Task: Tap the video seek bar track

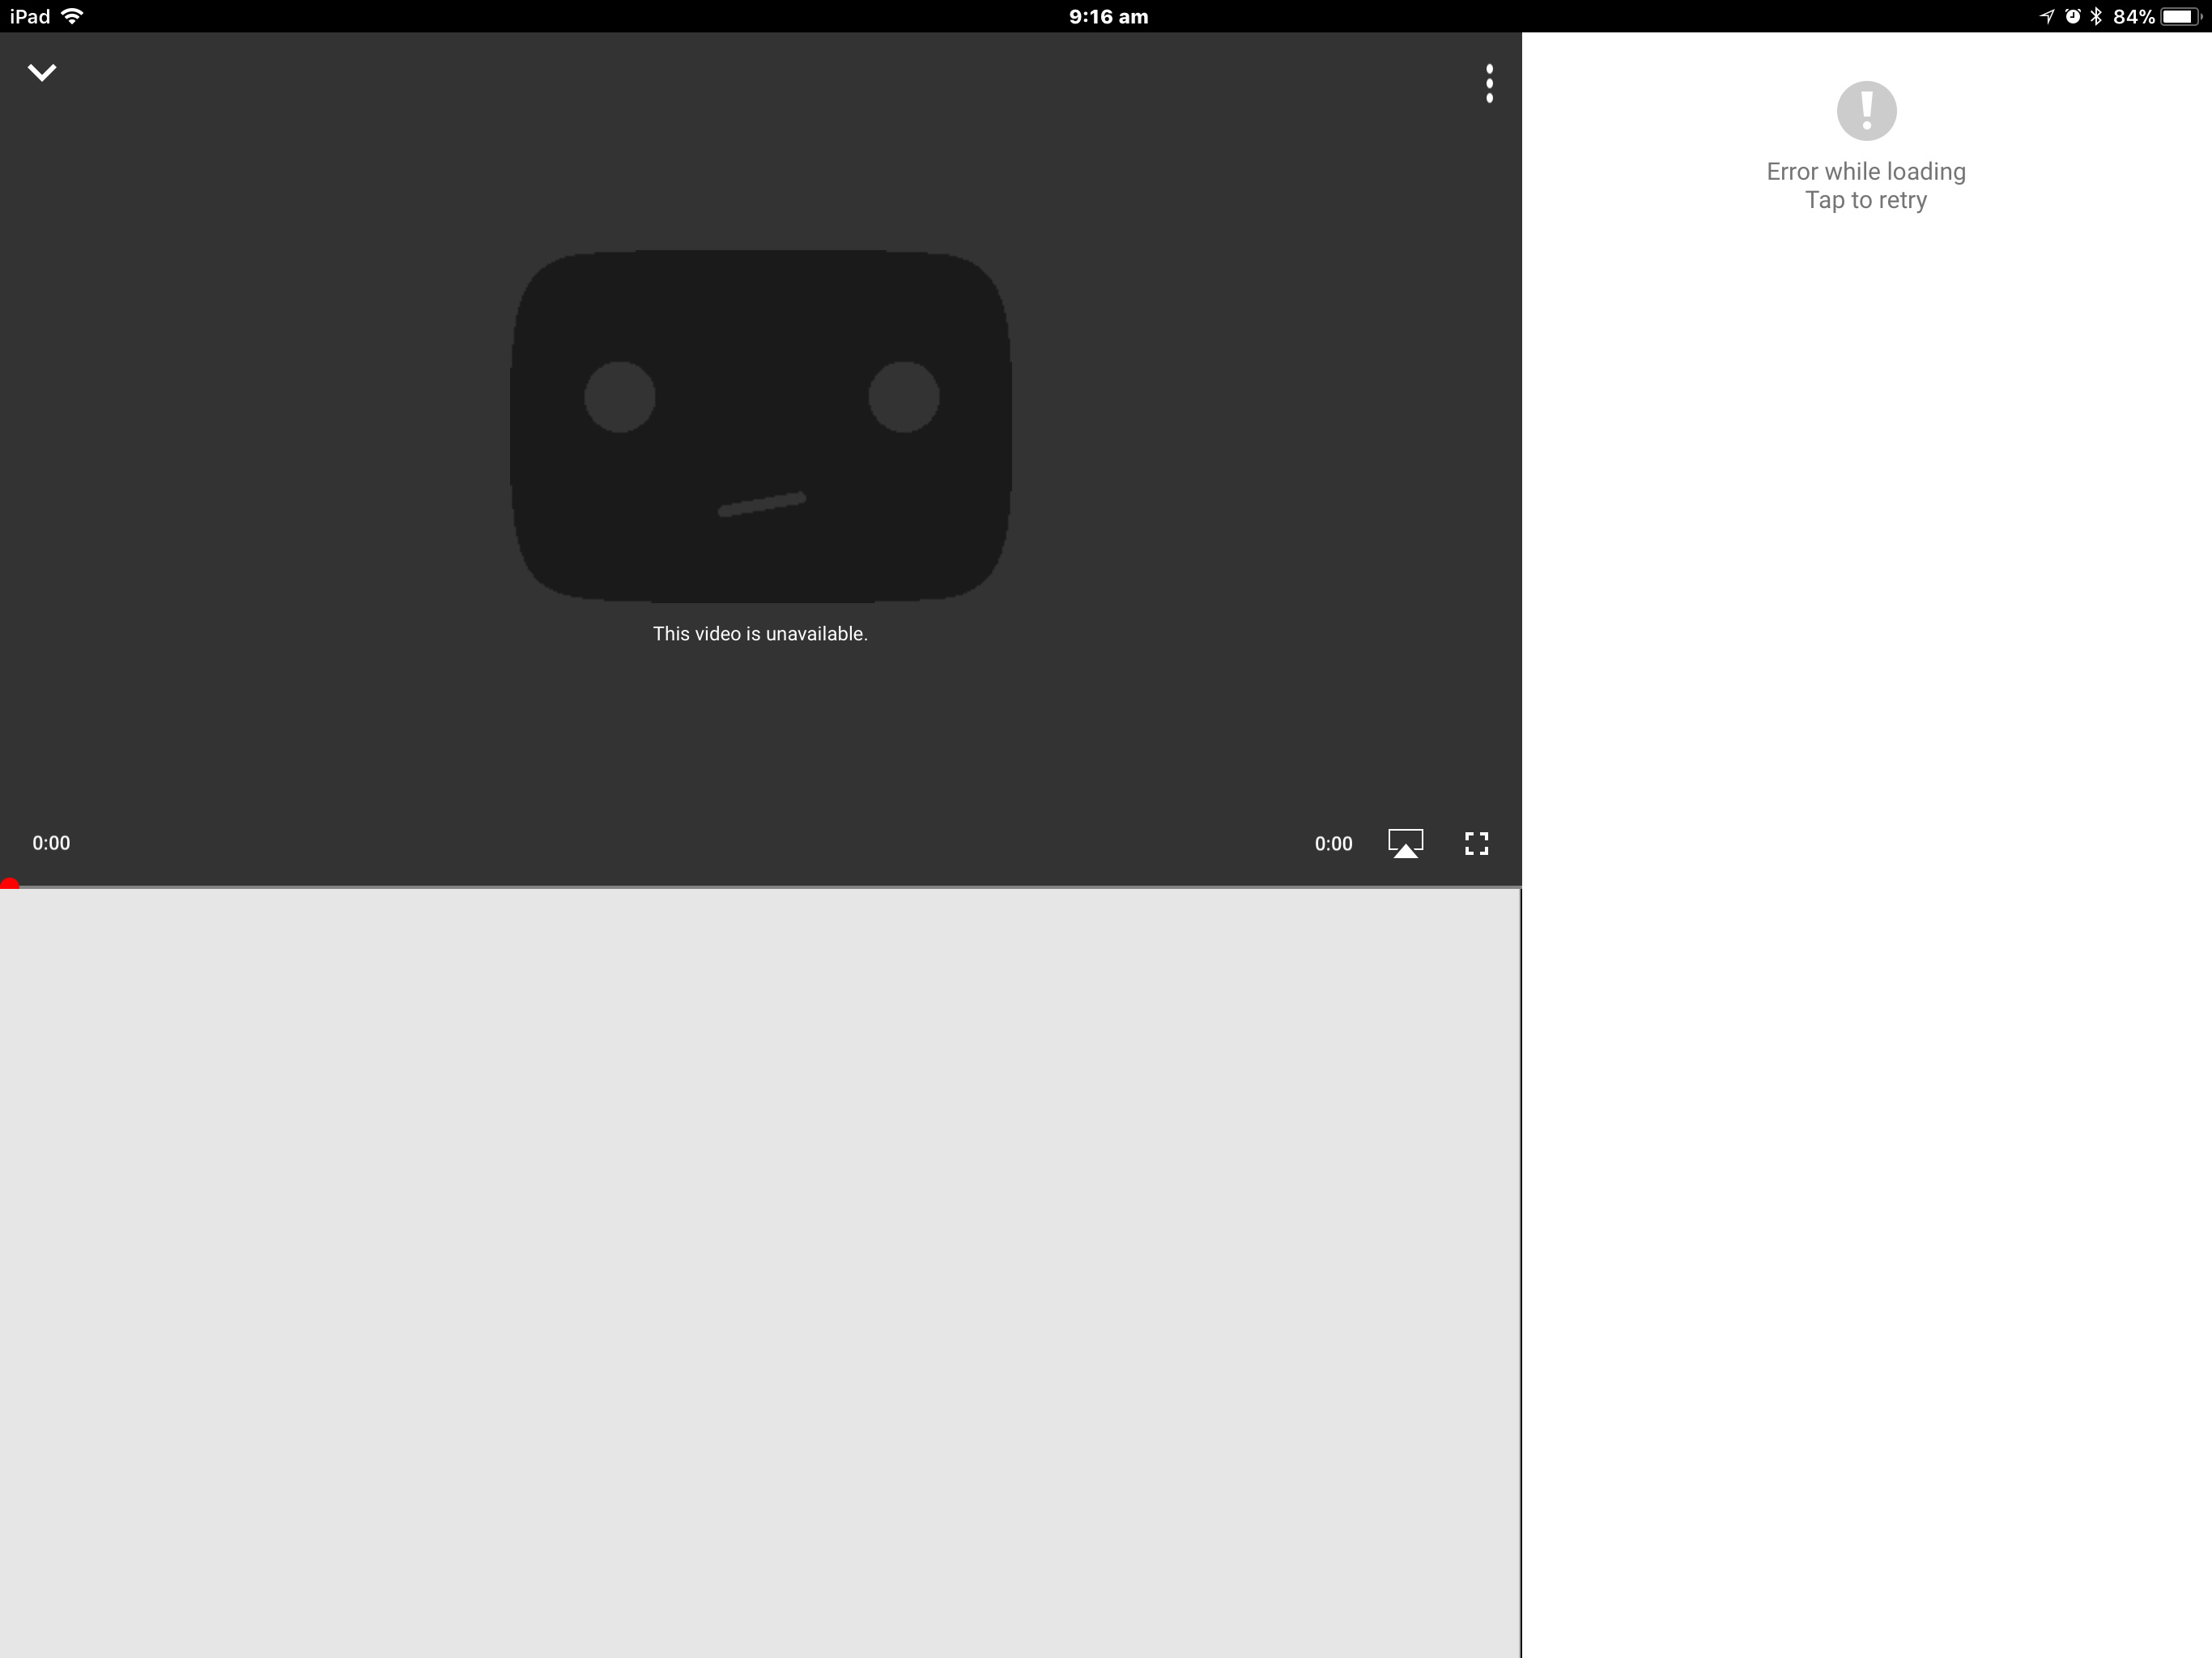Action: 760,886
